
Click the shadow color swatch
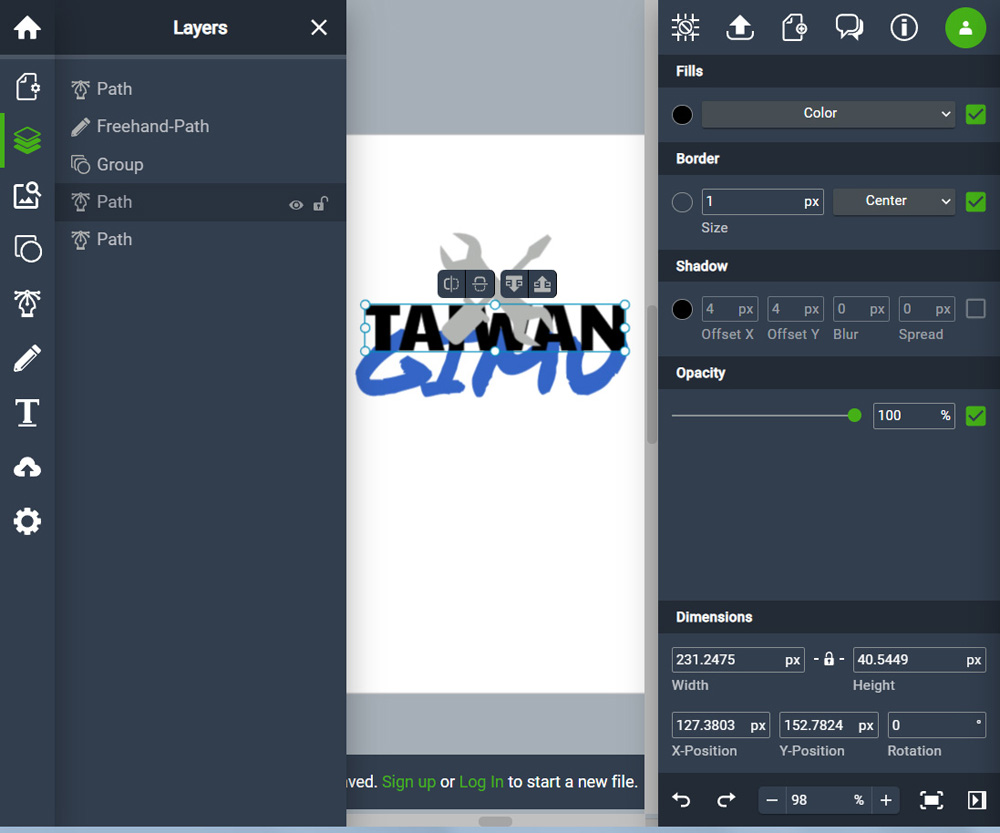682,309
